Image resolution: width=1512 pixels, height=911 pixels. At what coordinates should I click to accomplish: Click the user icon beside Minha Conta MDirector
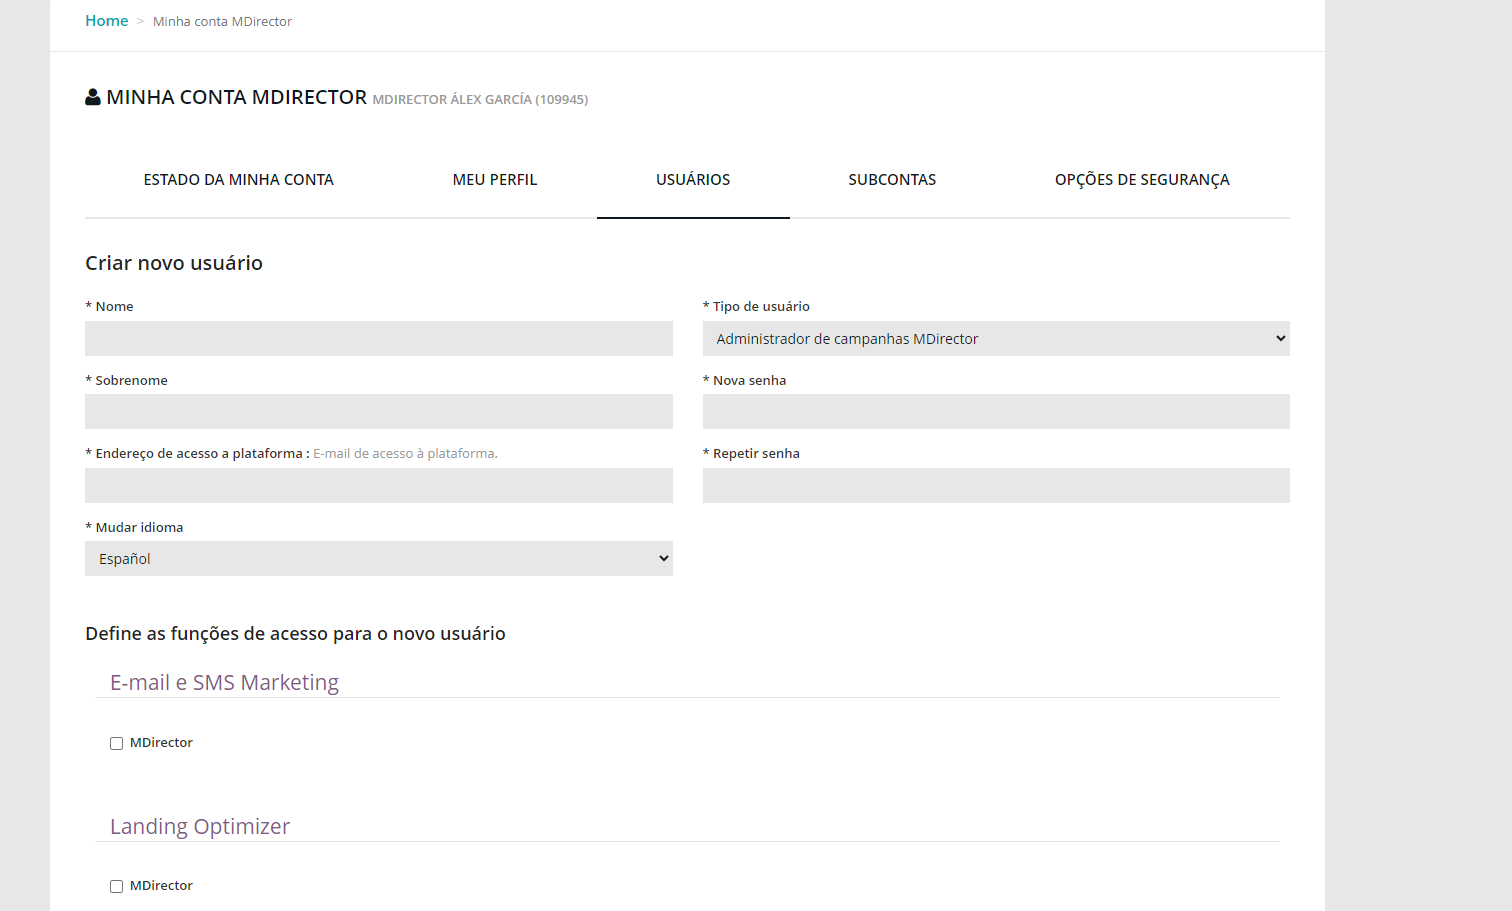[93, 97]
